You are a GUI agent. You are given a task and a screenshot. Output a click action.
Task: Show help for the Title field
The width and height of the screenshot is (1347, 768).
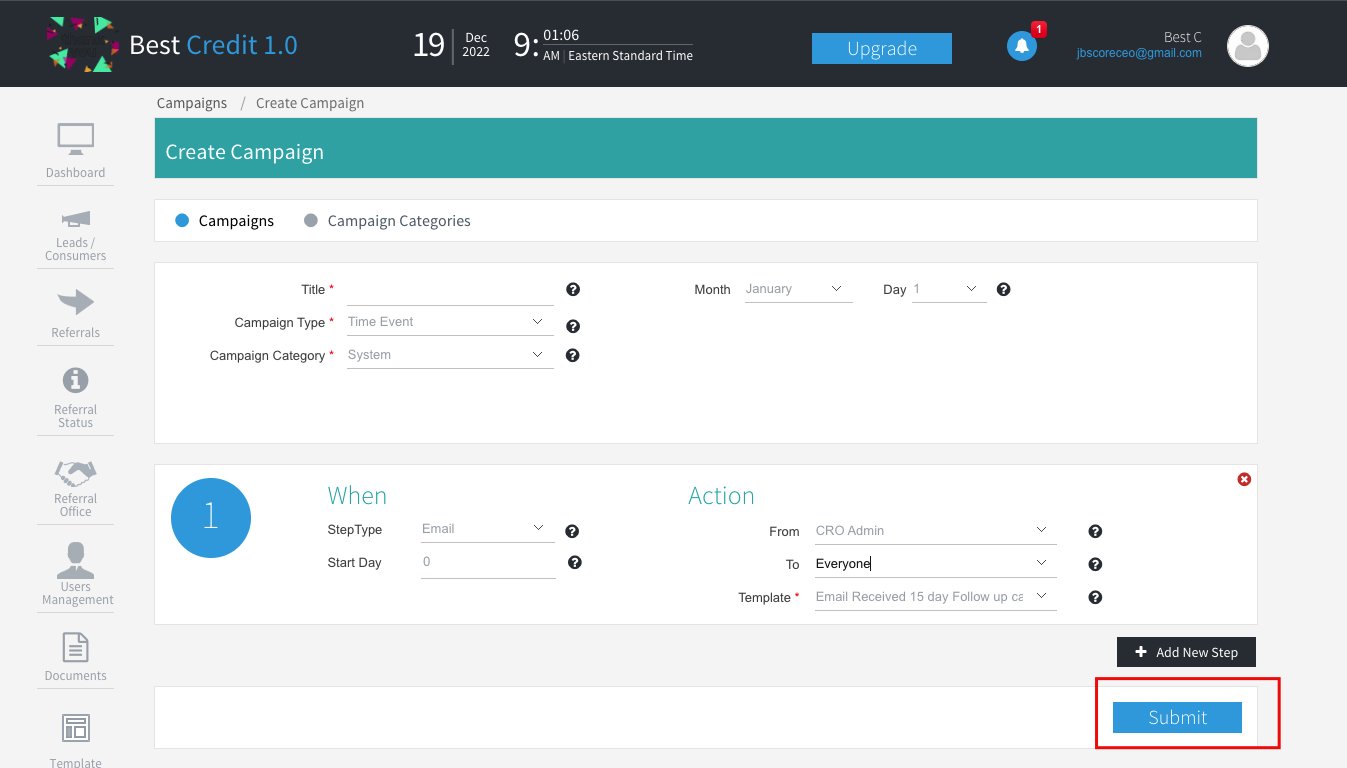(x=573, y=289)
